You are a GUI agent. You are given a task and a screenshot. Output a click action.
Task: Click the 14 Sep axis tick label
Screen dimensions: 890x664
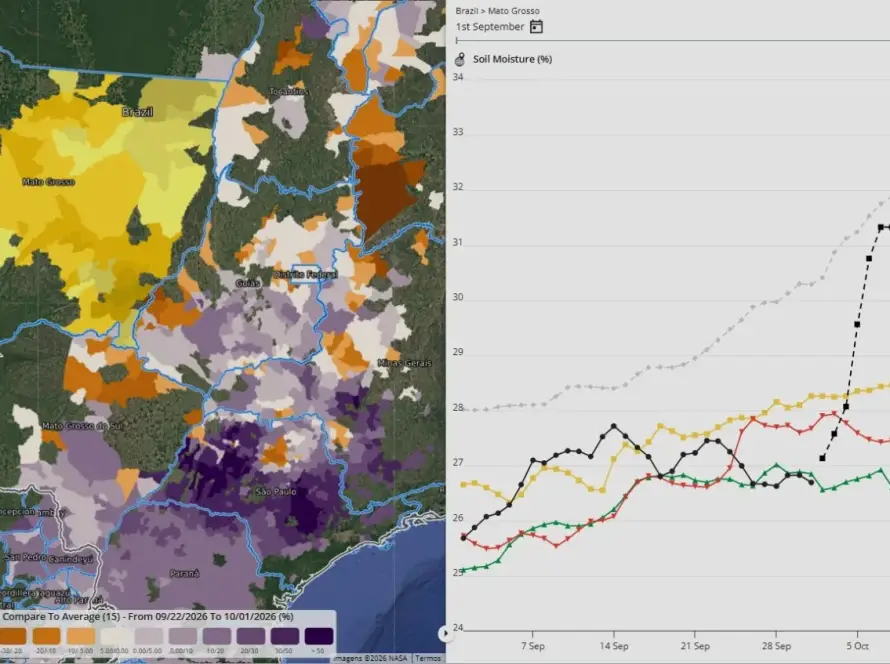coord(614,646)
